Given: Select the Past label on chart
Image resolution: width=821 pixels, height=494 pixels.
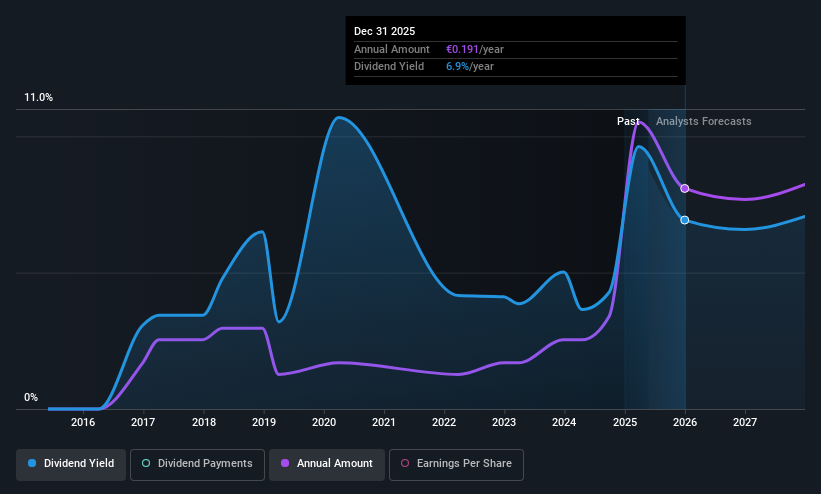Looking at the screenshot, I should coord(628,122).
